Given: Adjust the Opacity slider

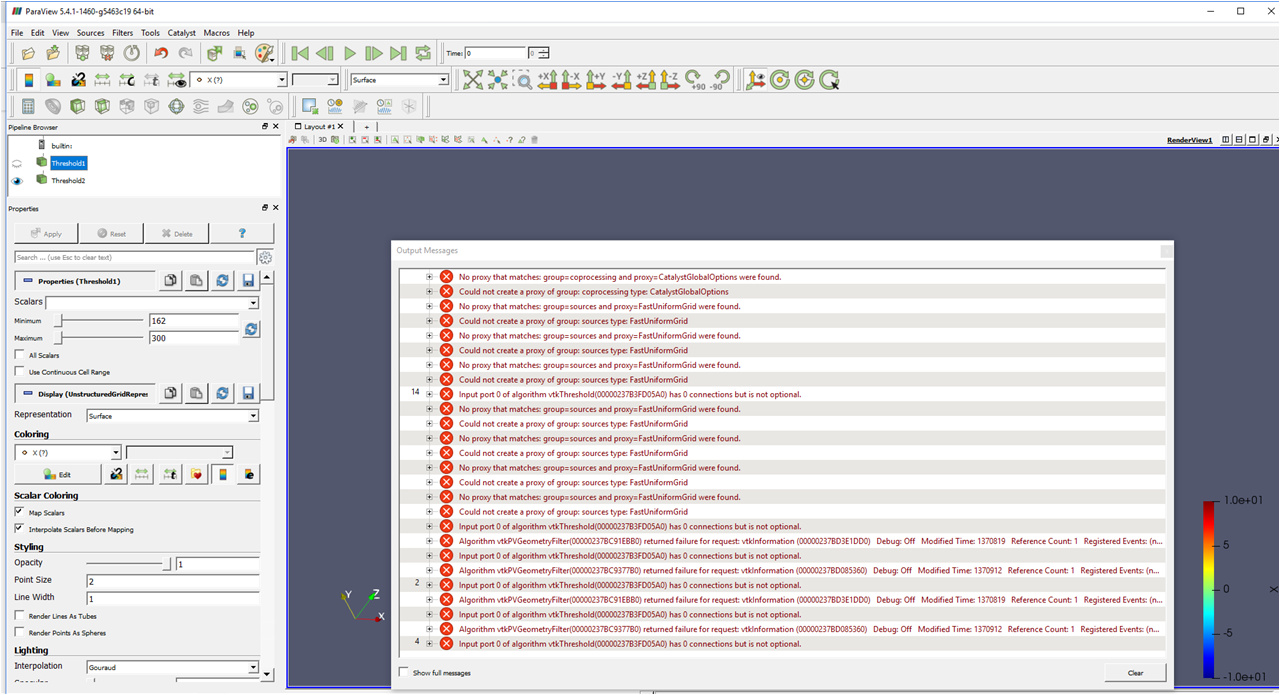Looking at the screenshot, I should (x=130, y=564).
